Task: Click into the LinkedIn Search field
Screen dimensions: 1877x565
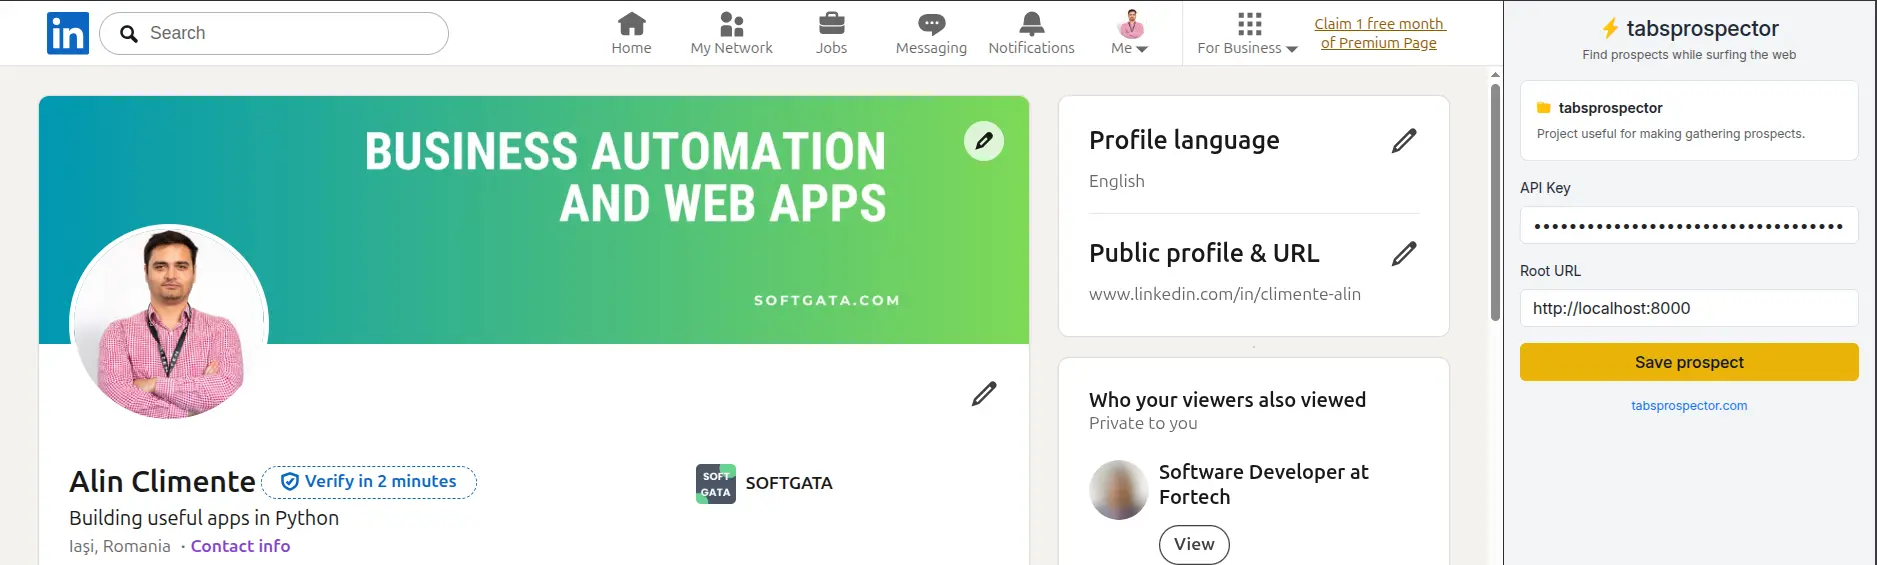Action: click(x=274, y=33)
